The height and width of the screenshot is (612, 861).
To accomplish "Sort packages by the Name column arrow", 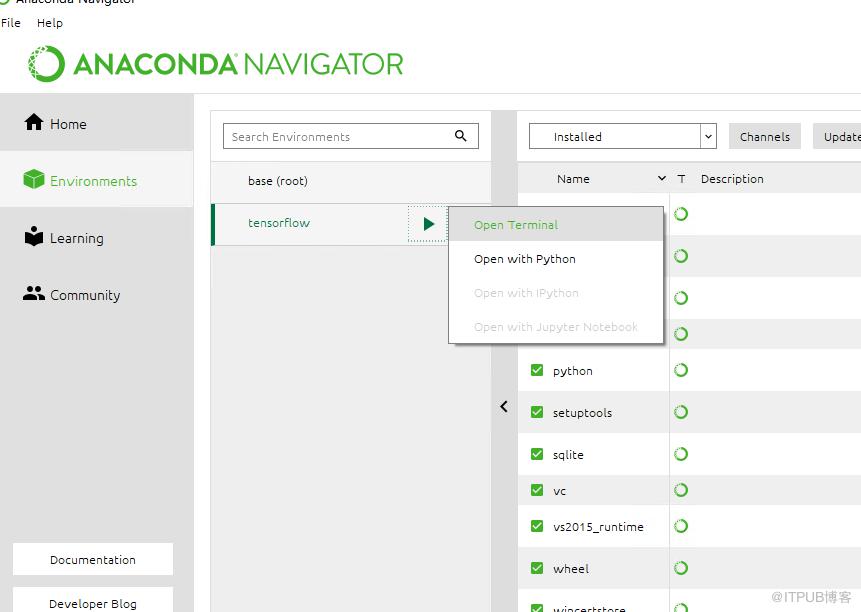I will point(662,178).
